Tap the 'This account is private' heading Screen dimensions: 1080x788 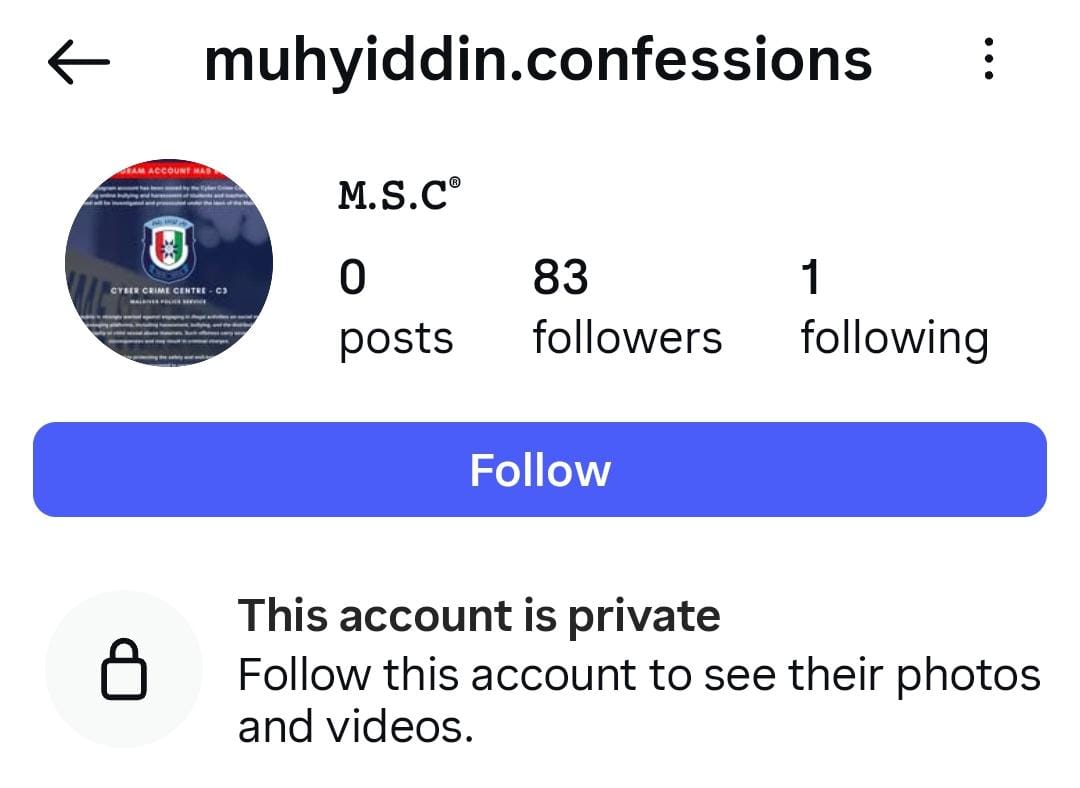pyautogui.click(x=479, y=616)
